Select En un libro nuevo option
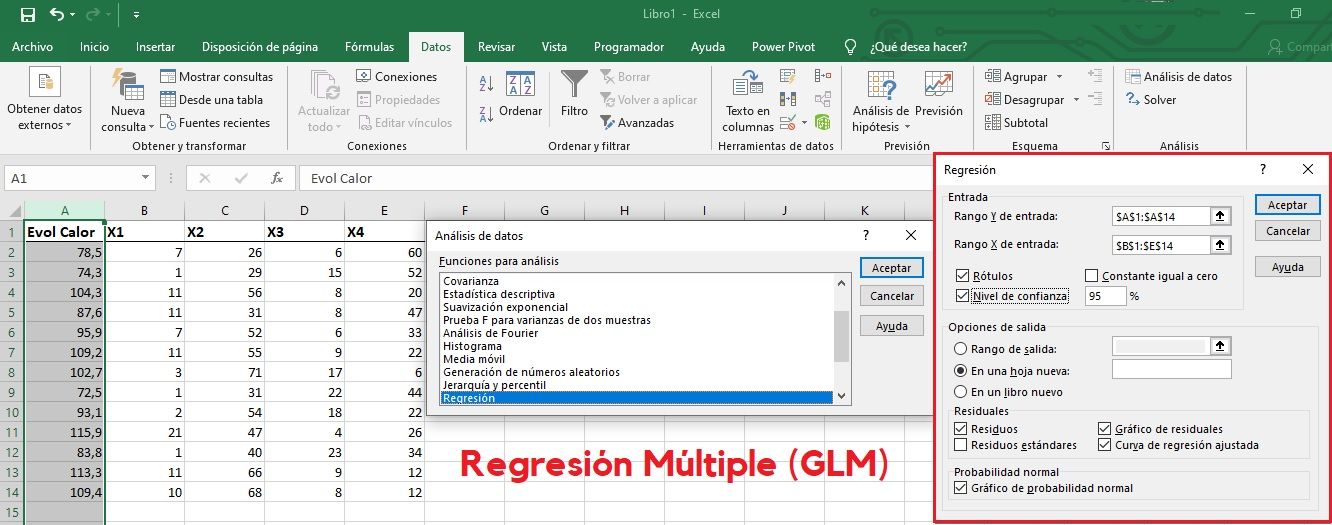The height and width of the screenshot is (525, 1332). (x=961, y=392)
